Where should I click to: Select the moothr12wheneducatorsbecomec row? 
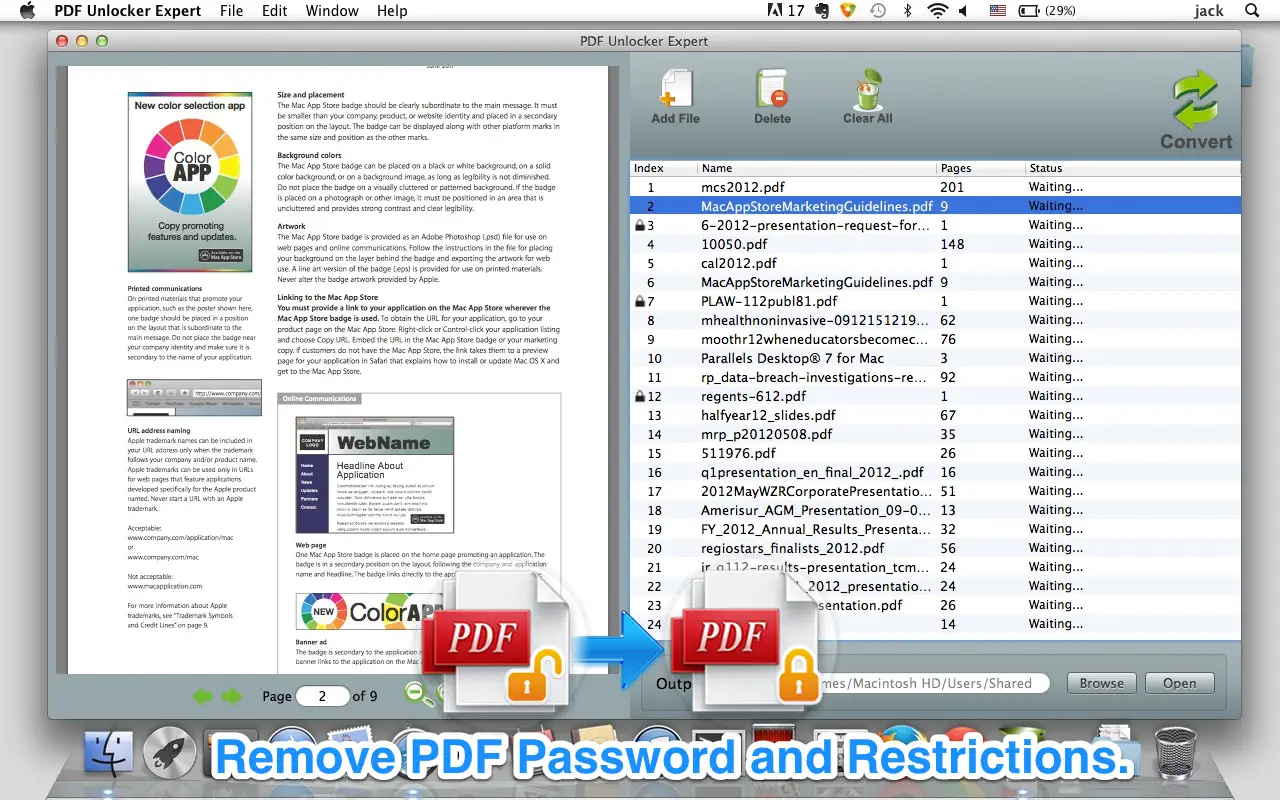tap(935, 339)
